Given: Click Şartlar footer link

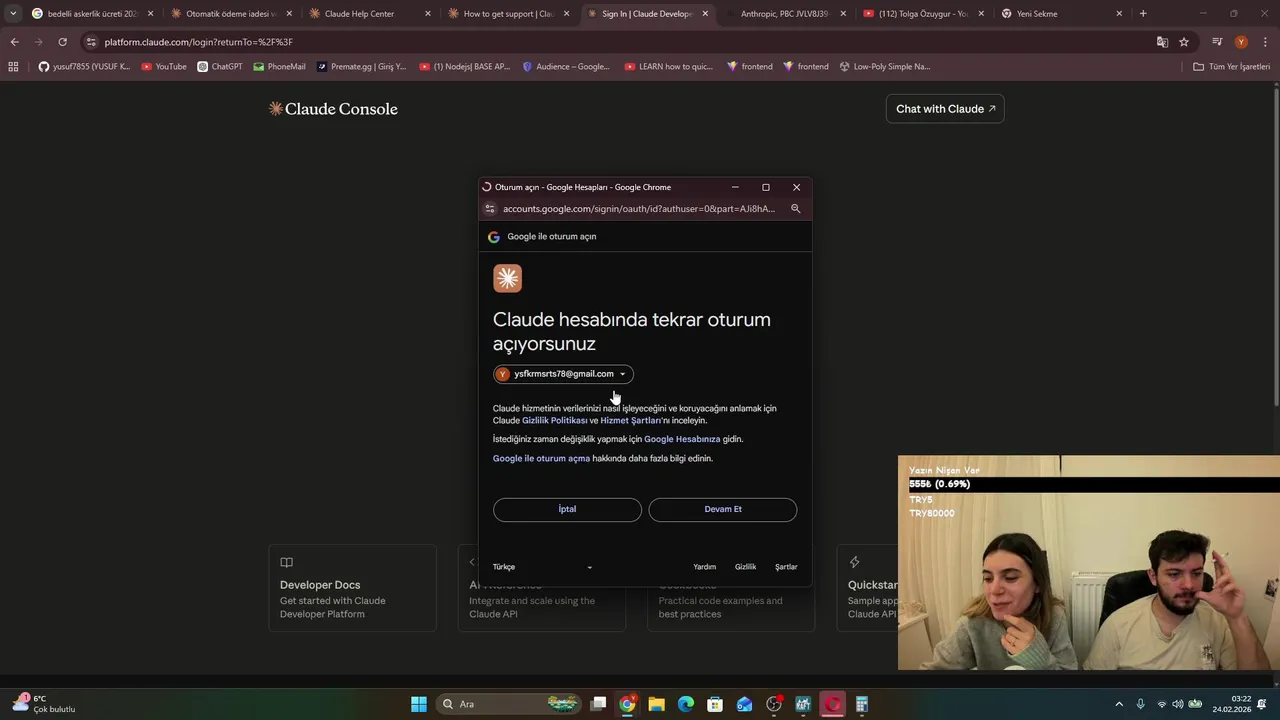Looking at the screenshot, I should (786, 567).
